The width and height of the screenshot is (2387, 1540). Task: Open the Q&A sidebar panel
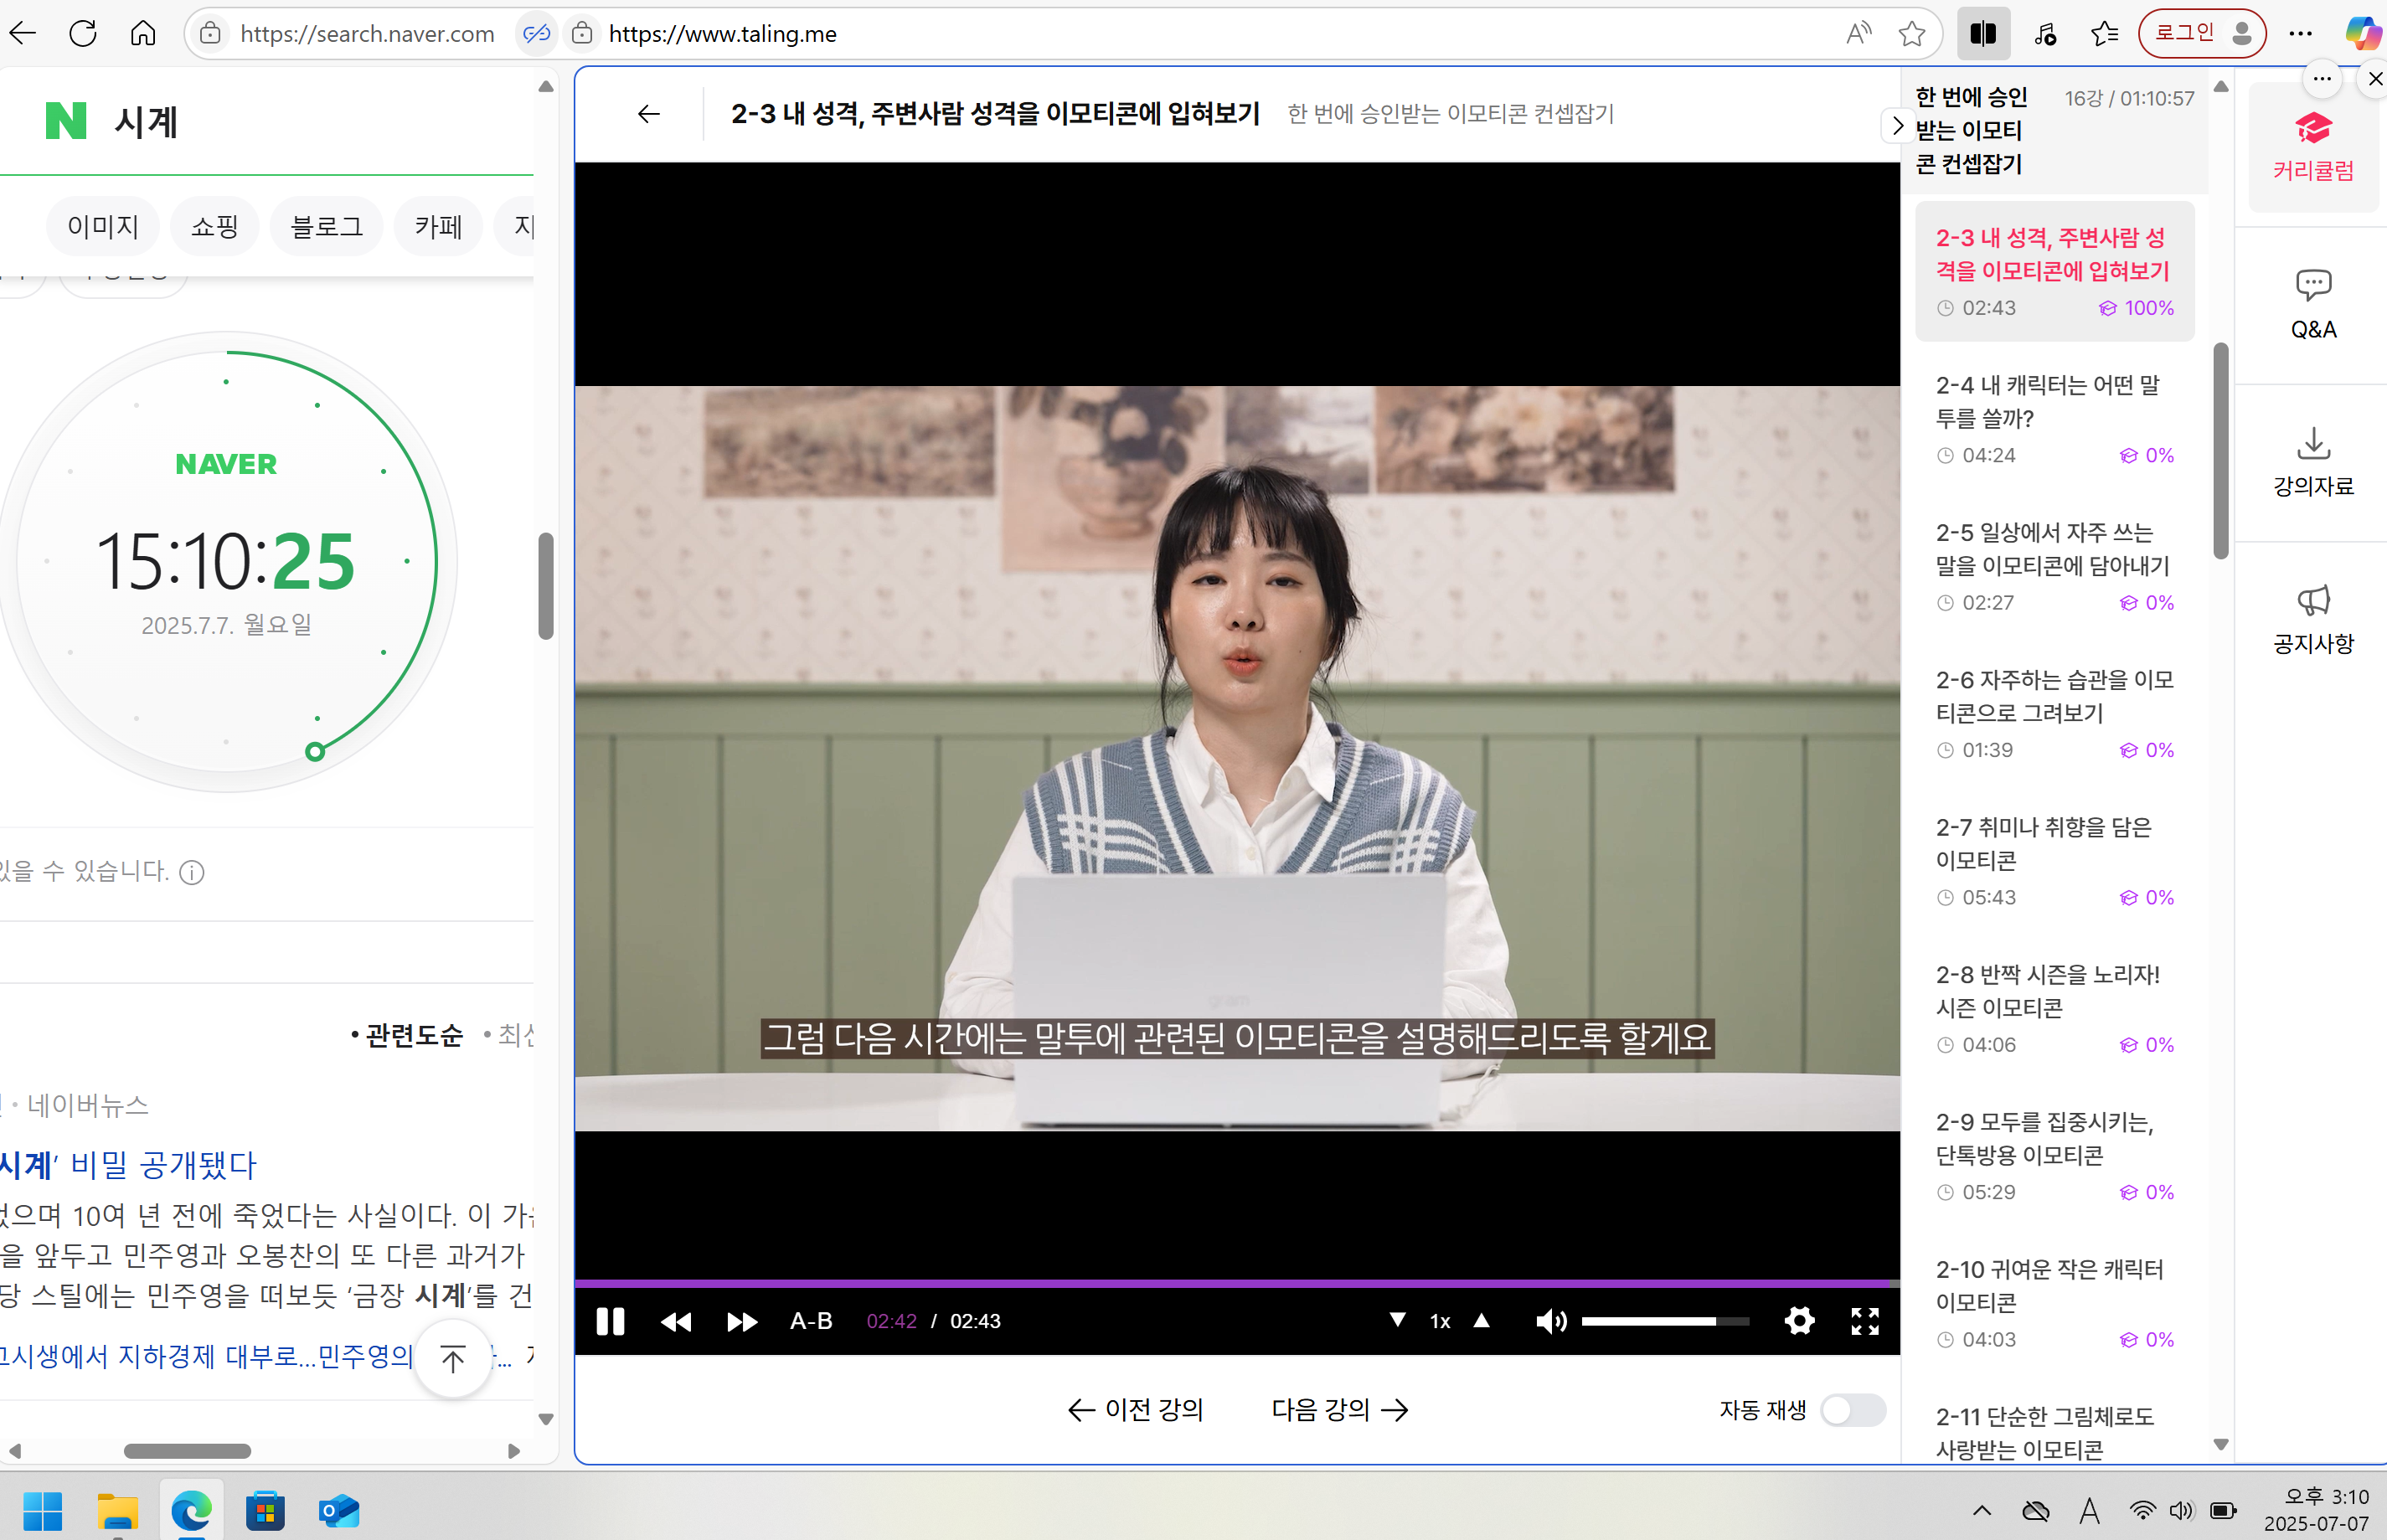click(2313, 303)
